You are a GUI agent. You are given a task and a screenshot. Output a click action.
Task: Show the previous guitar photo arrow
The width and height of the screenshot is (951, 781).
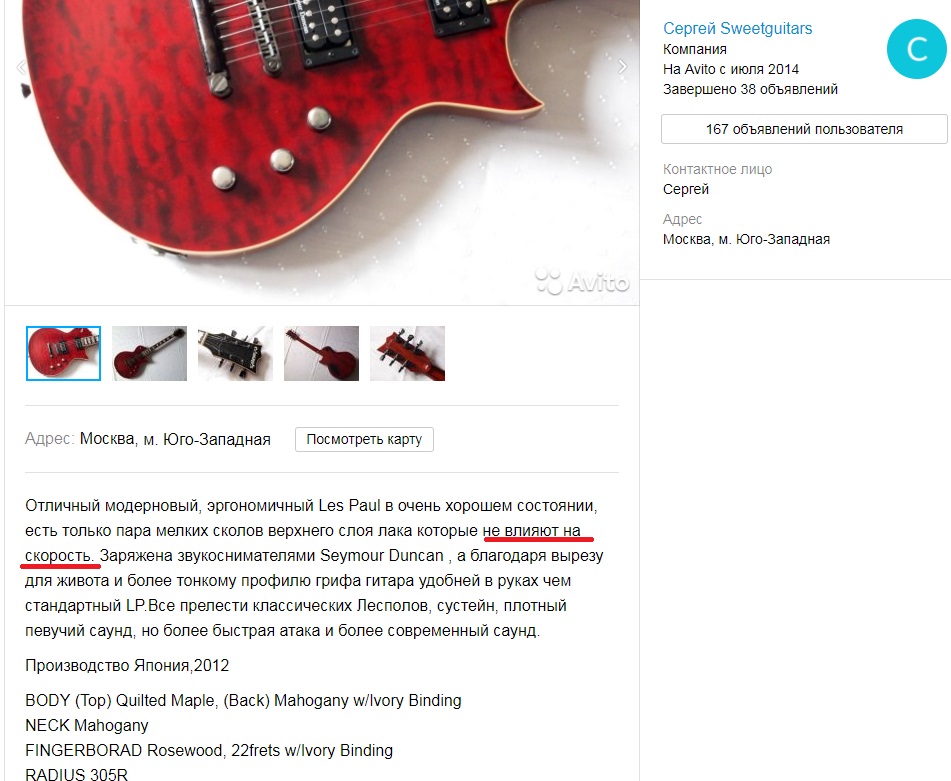[21, 67]
